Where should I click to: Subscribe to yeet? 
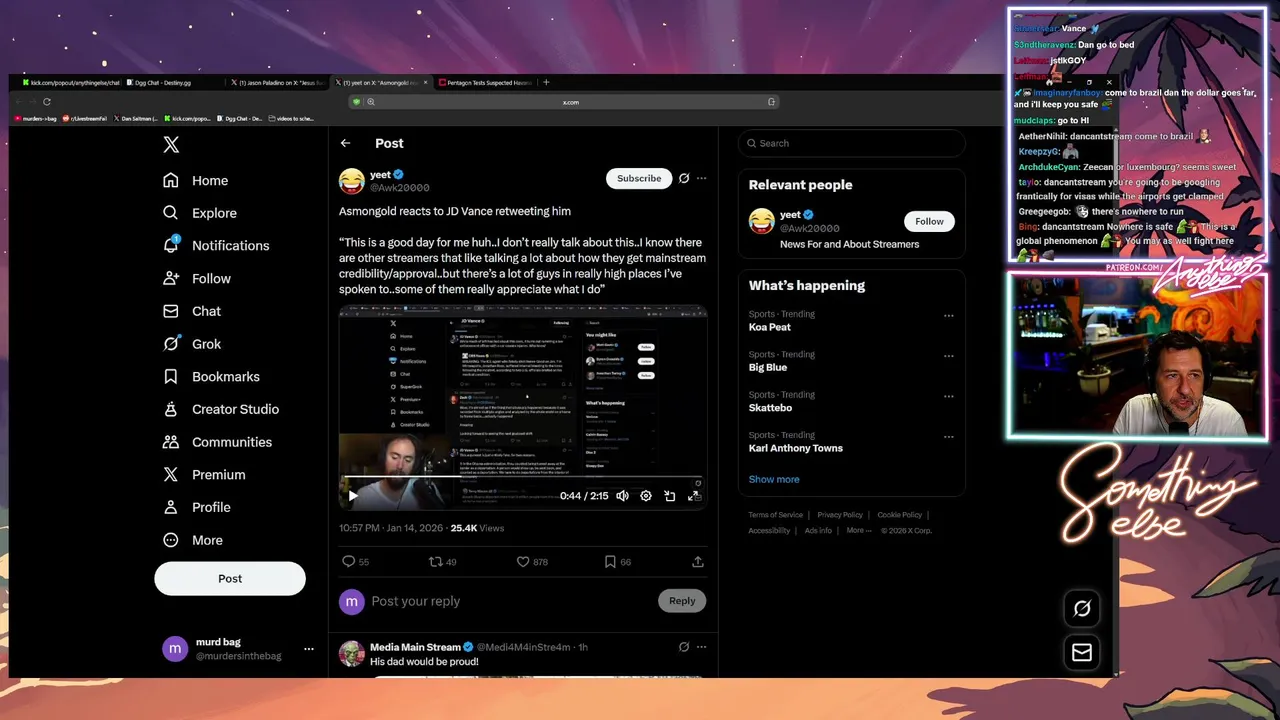click(x=639, y=178)
